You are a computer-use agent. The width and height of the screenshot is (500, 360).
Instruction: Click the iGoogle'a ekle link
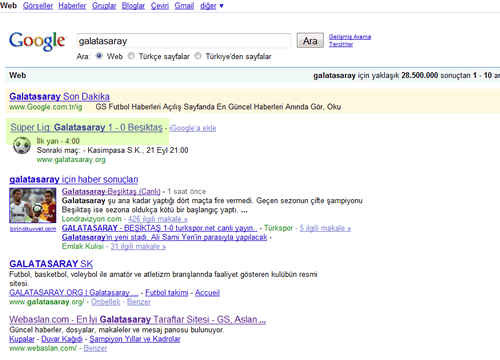click(193, 128)
